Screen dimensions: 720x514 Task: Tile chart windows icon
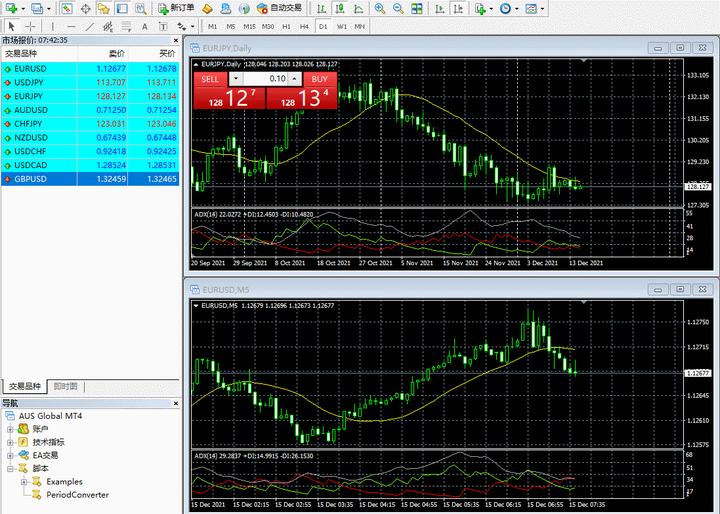[416, 8]
